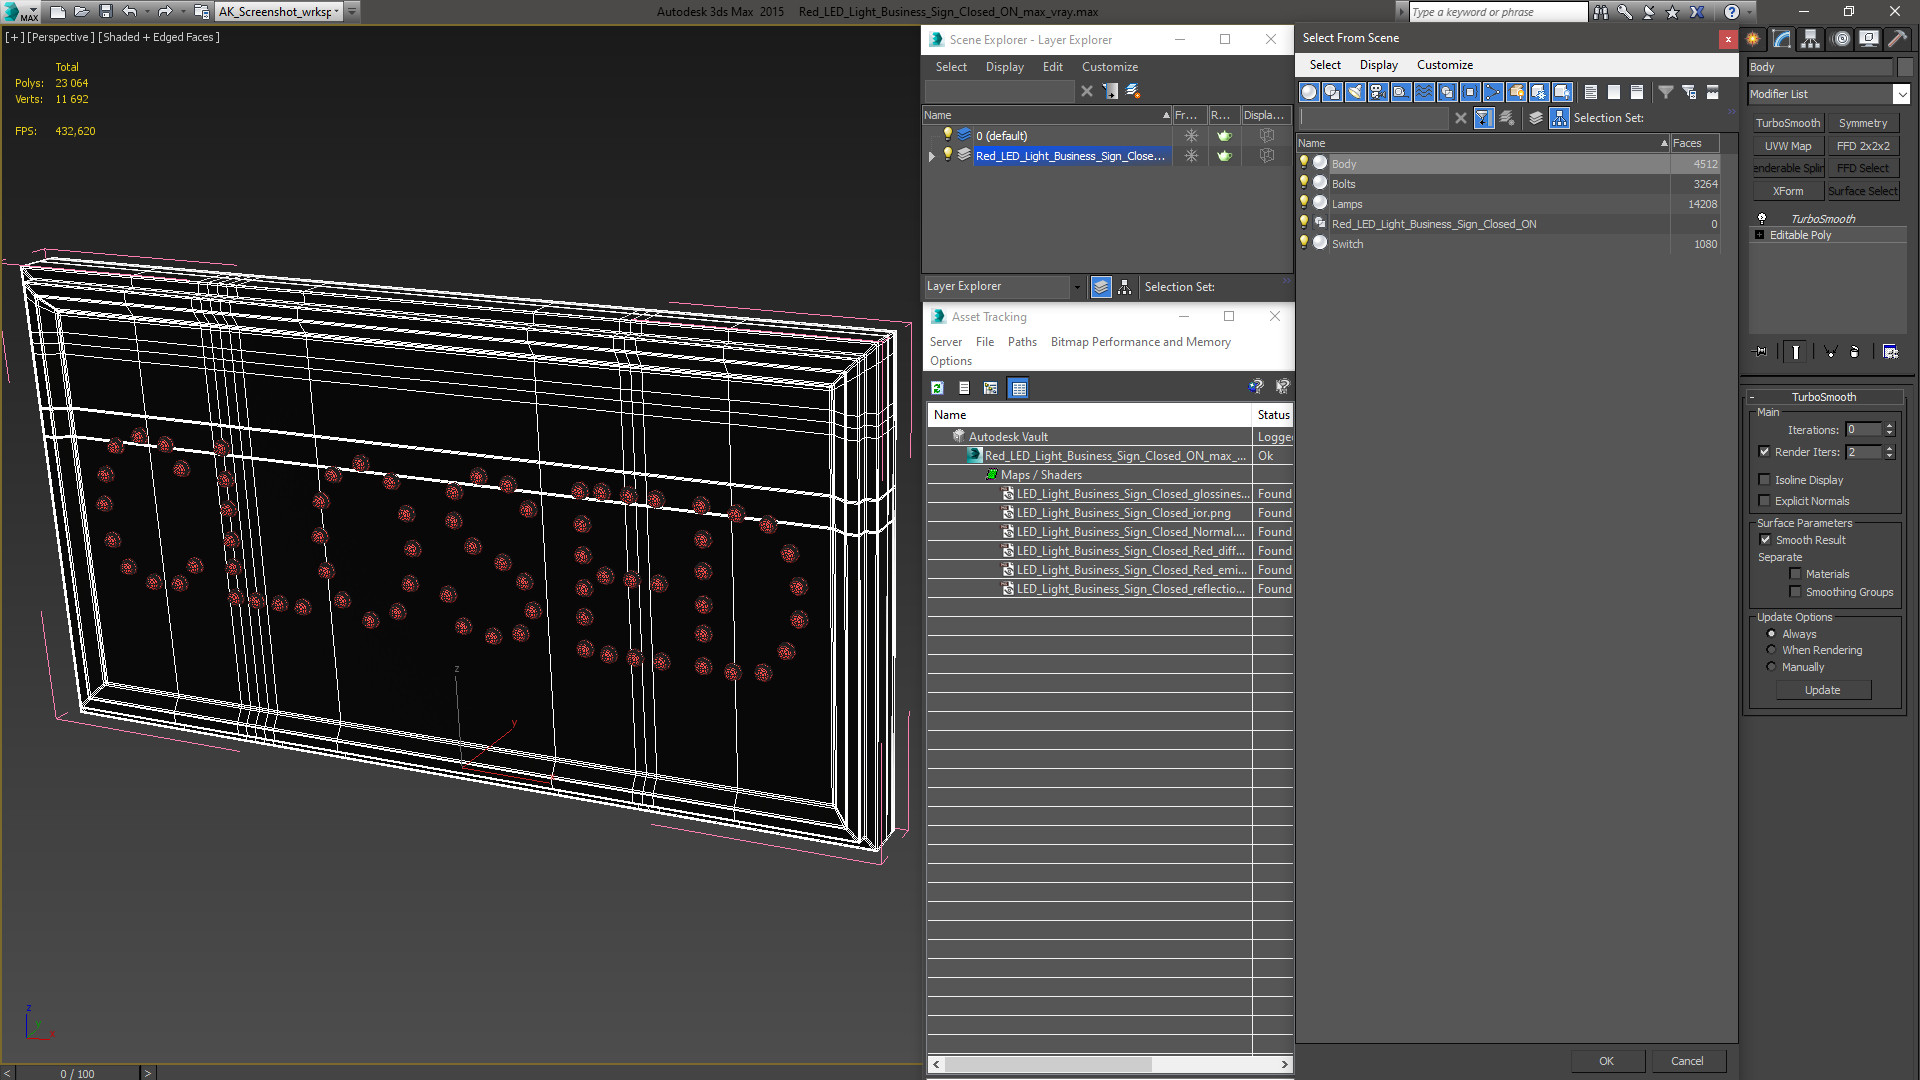Click OK in Select From Scene dialog
Image resolution: width=1920 pixels, height=1080 pixels.
[1606, 1060]
